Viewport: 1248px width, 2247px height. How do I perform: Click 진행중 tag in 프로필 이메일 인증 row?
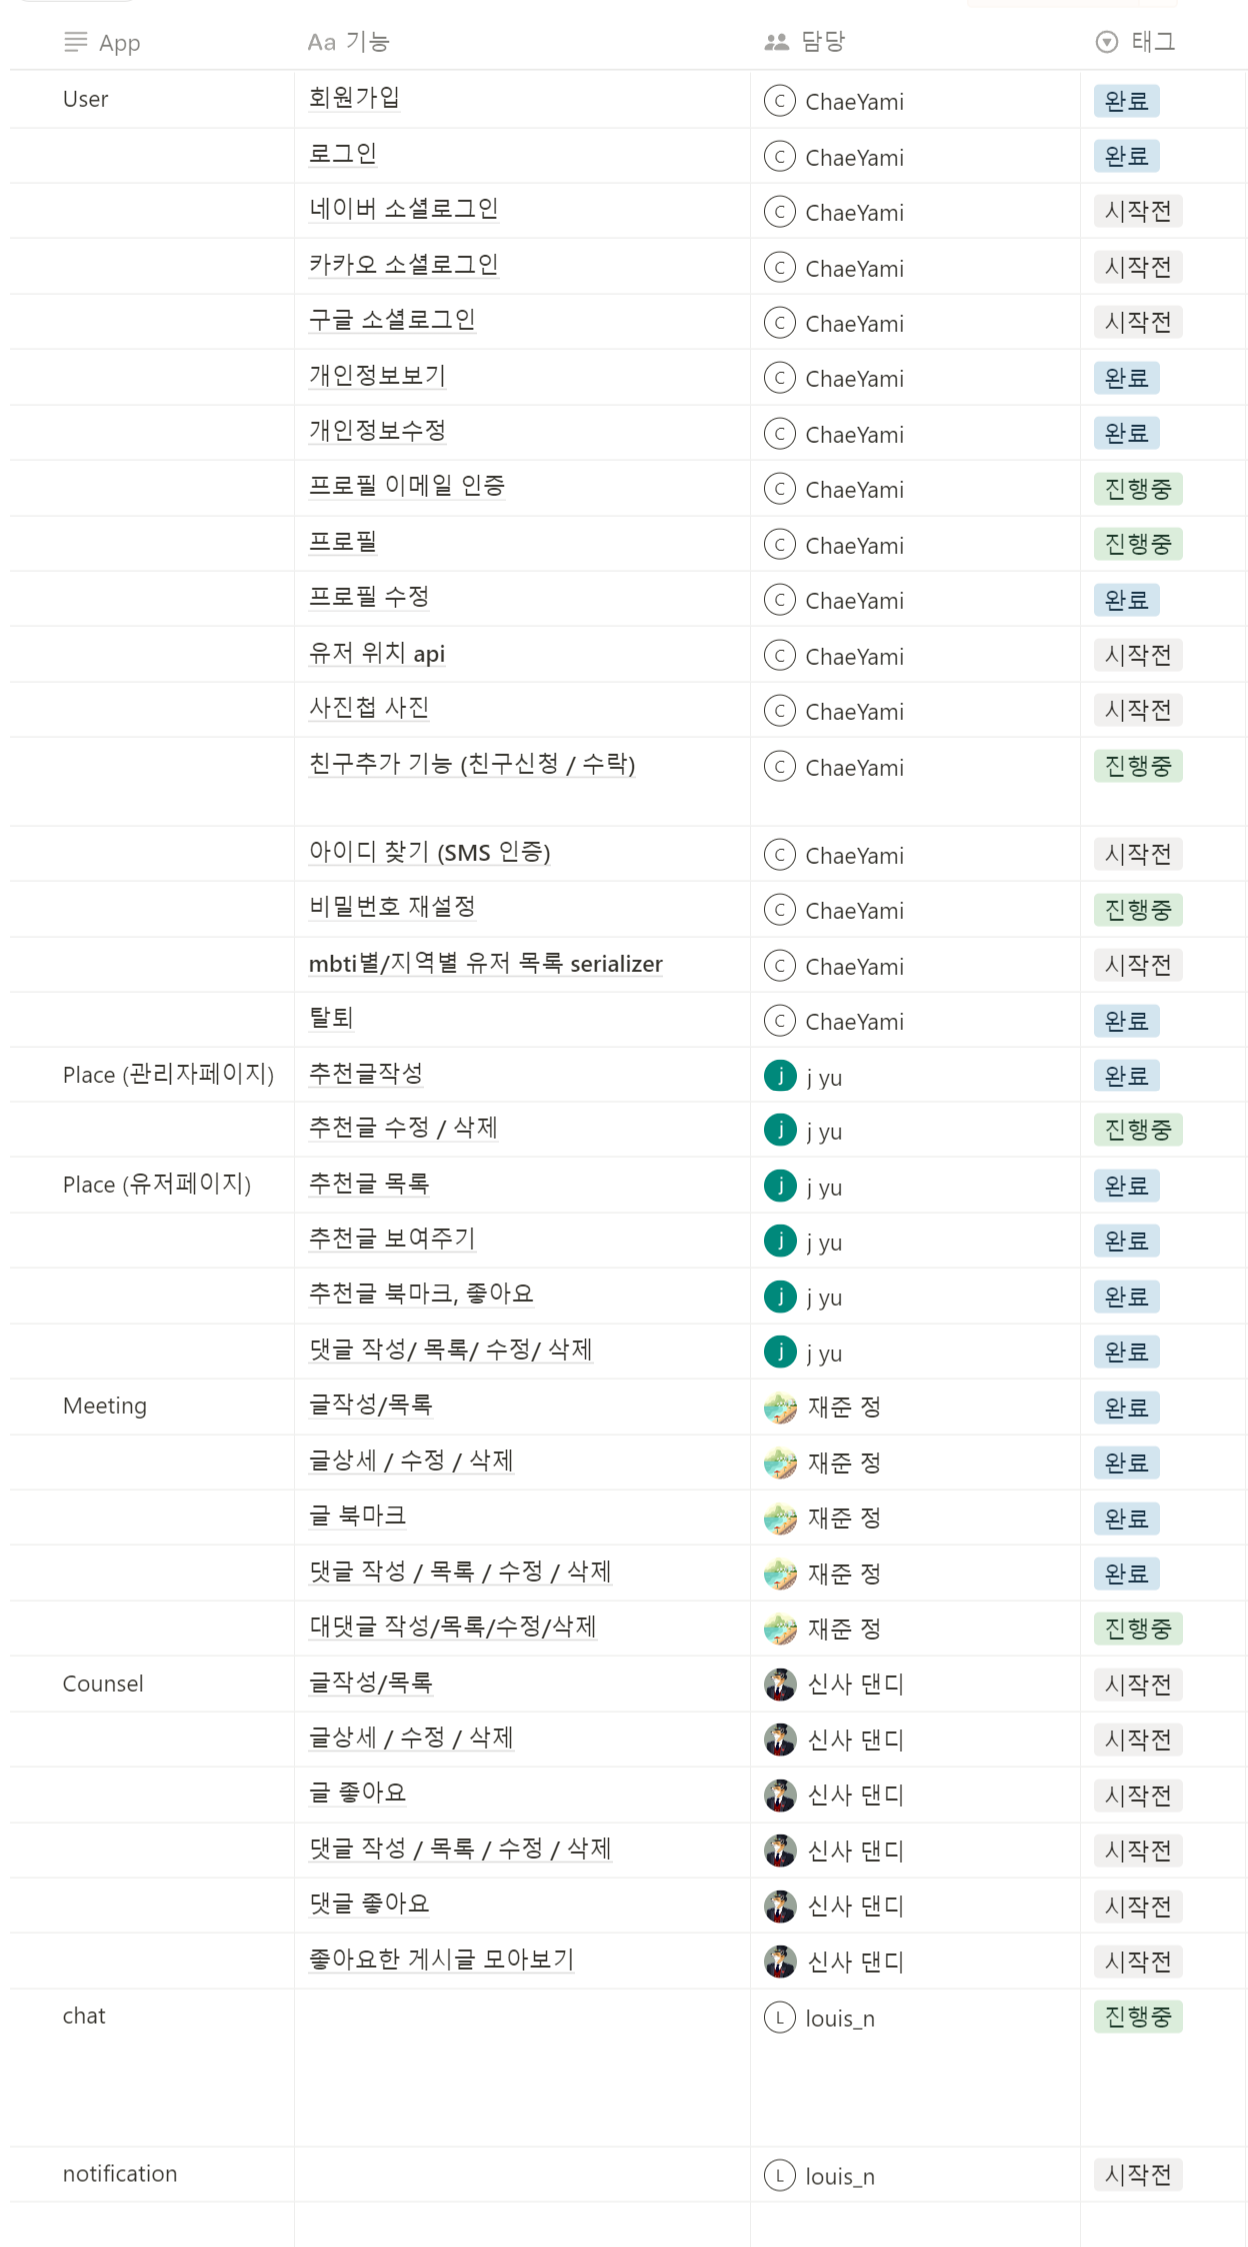click(1138, 489)
